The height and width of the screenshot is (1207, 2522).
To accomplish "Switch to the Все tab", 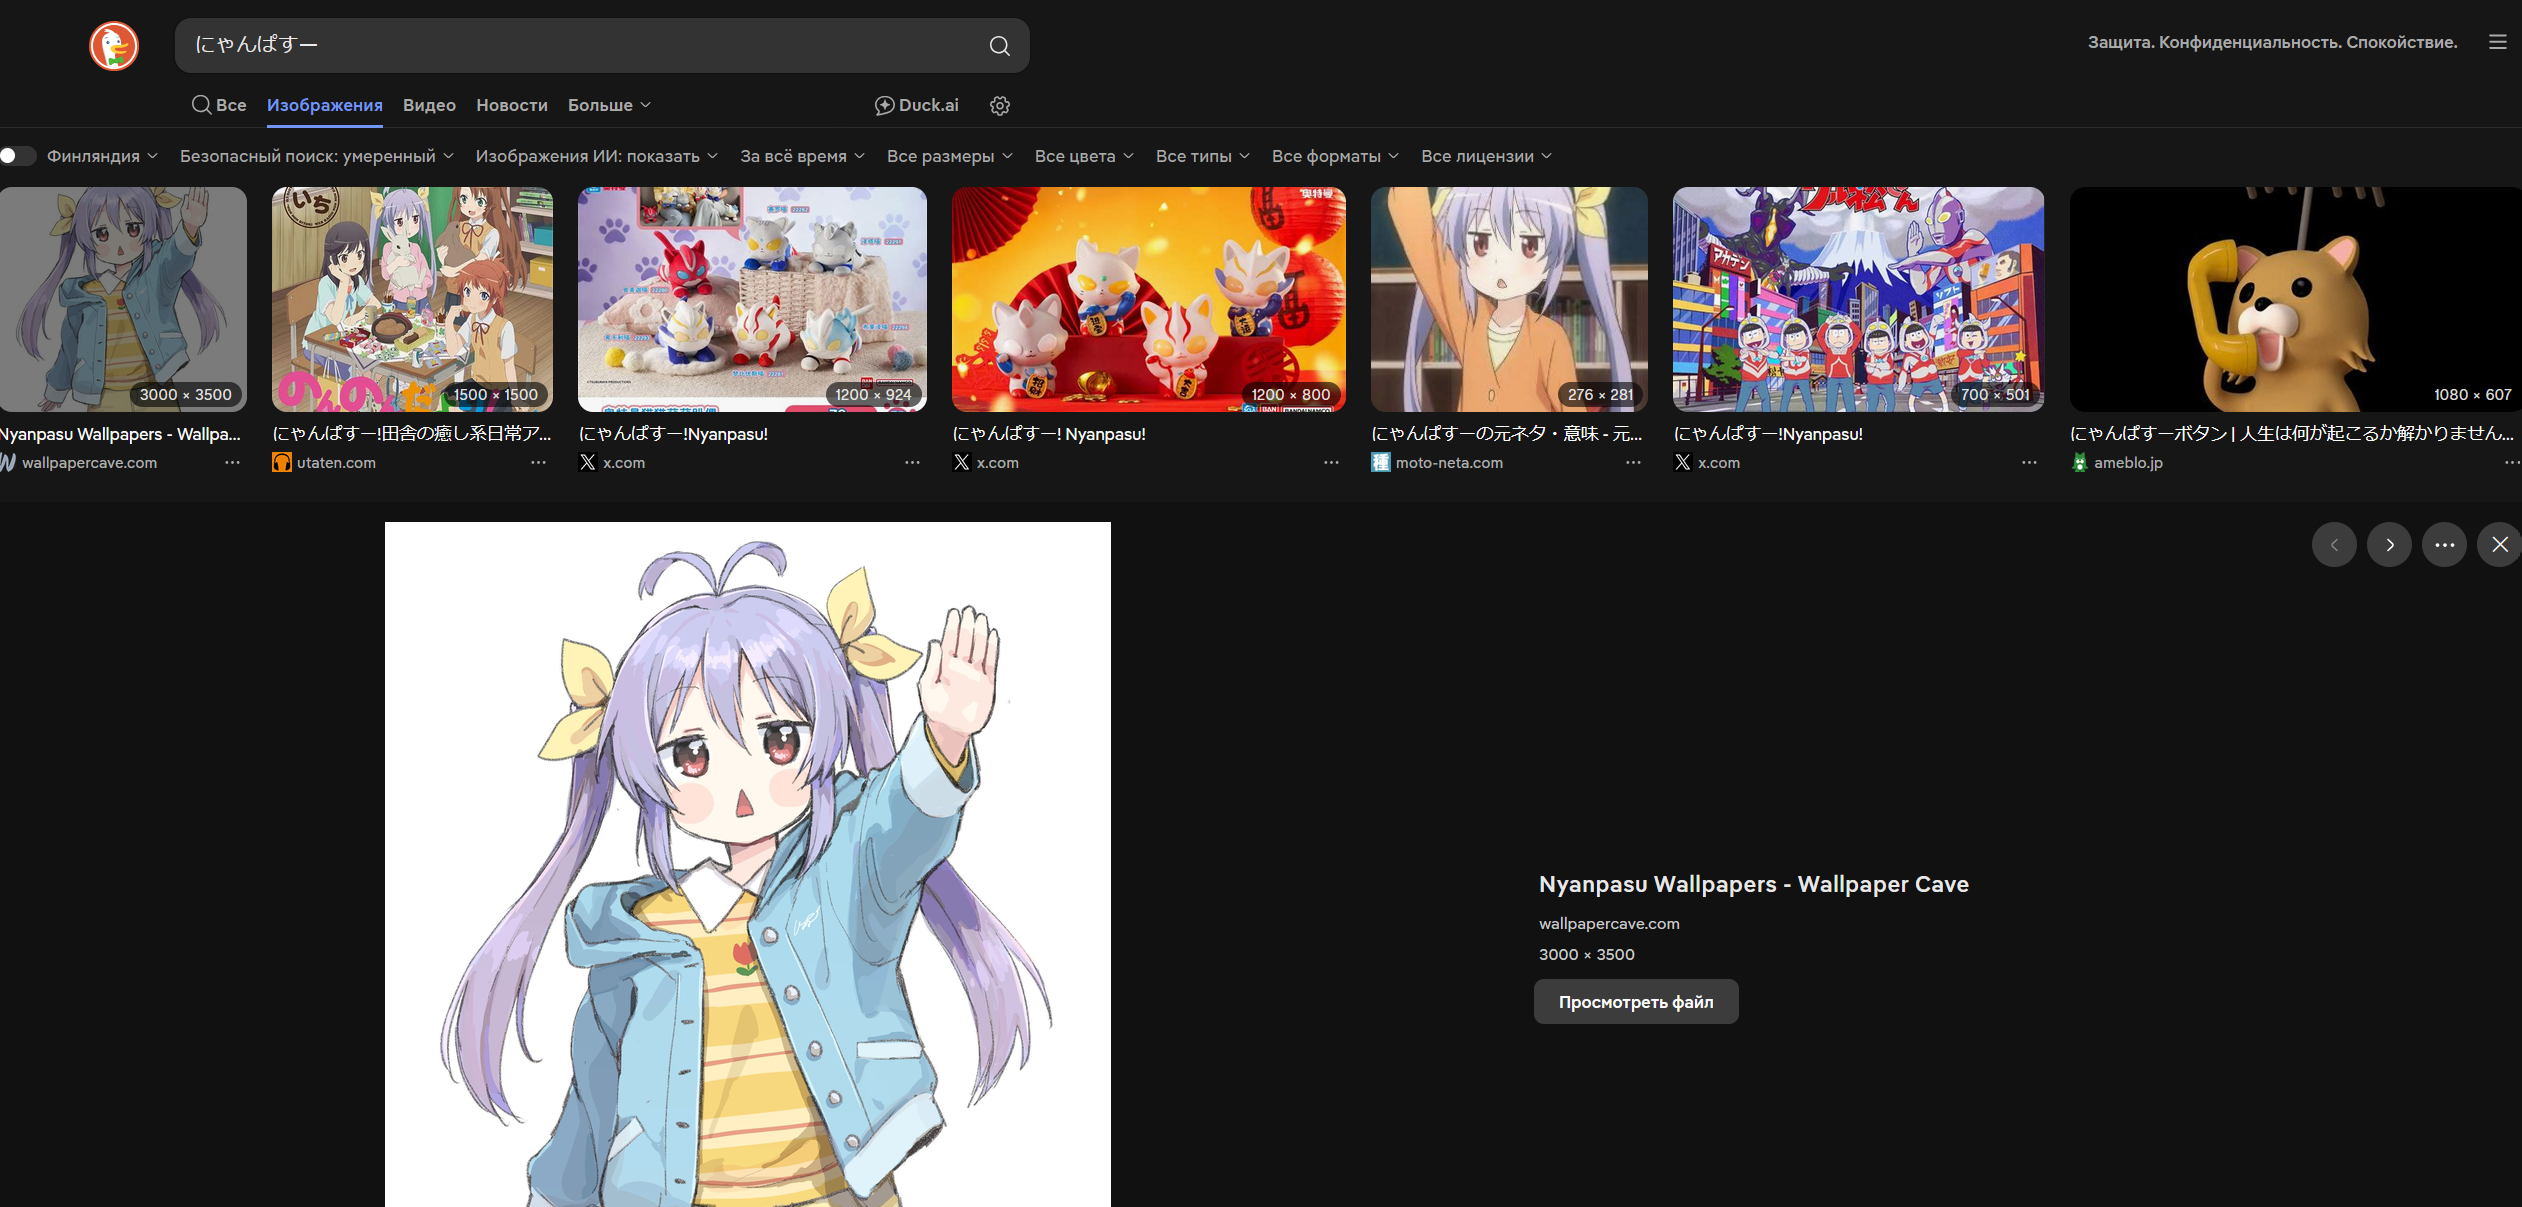I will 219,105.
